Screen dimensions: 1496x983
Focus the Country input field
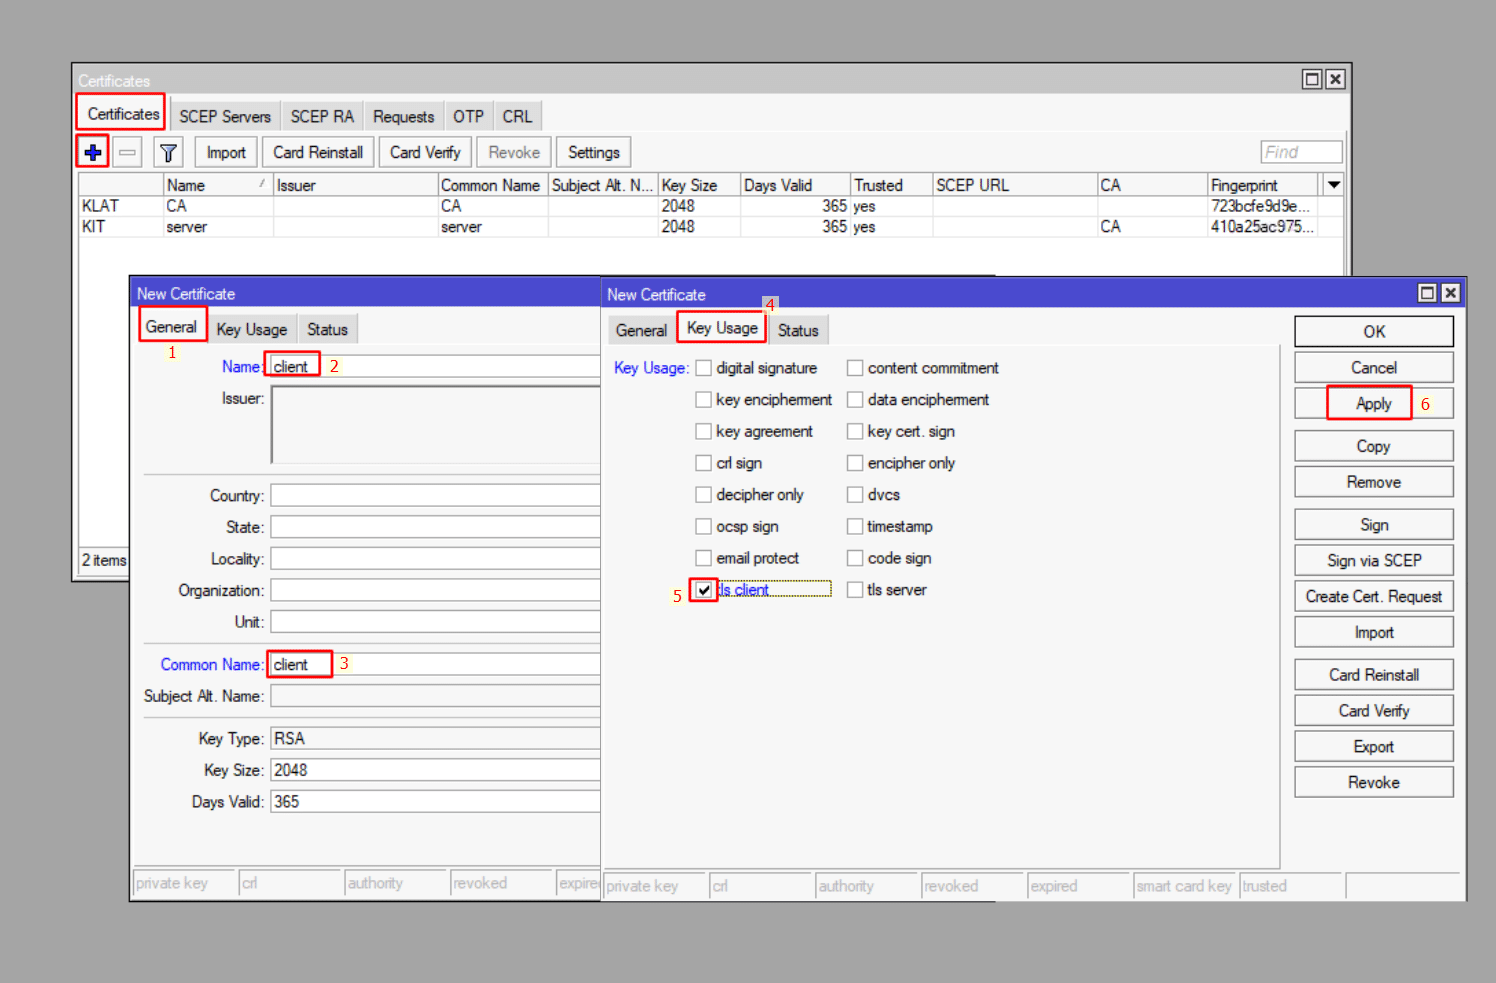click(x=435, y=496)
